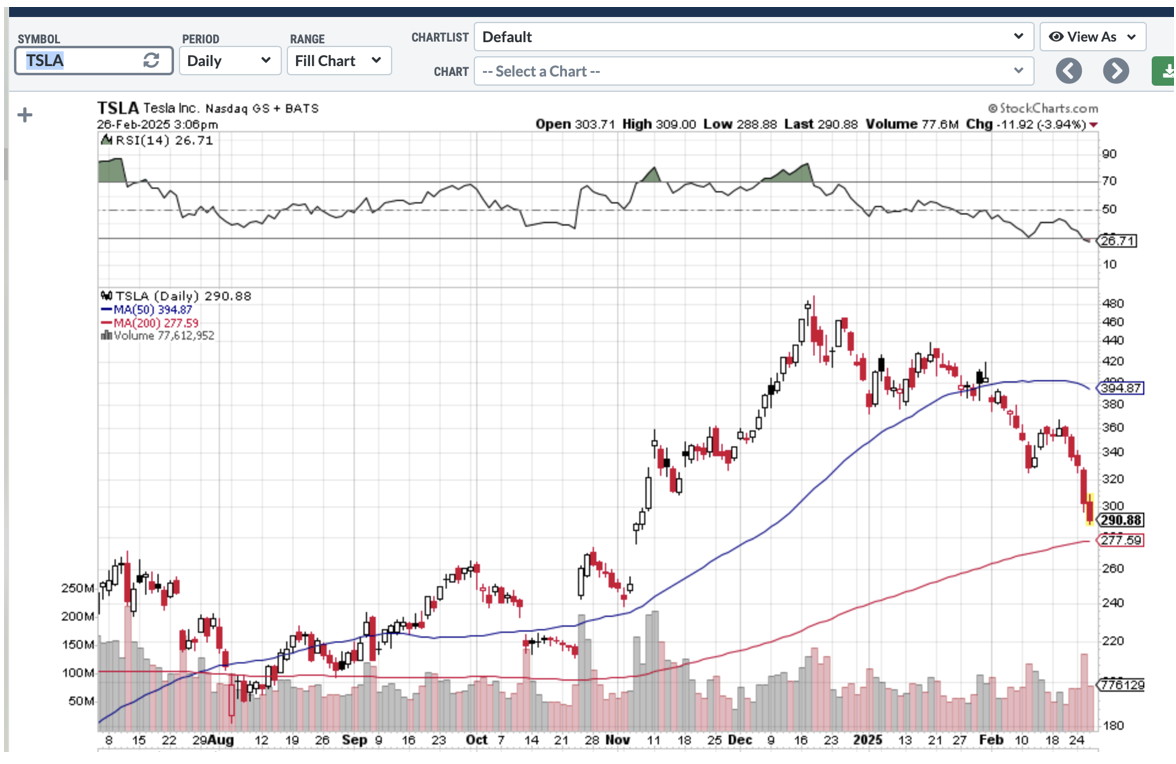This screenshot has width=1176, height=764.
Task: Click the plus icon left of chart
Action: click(25, 115)
